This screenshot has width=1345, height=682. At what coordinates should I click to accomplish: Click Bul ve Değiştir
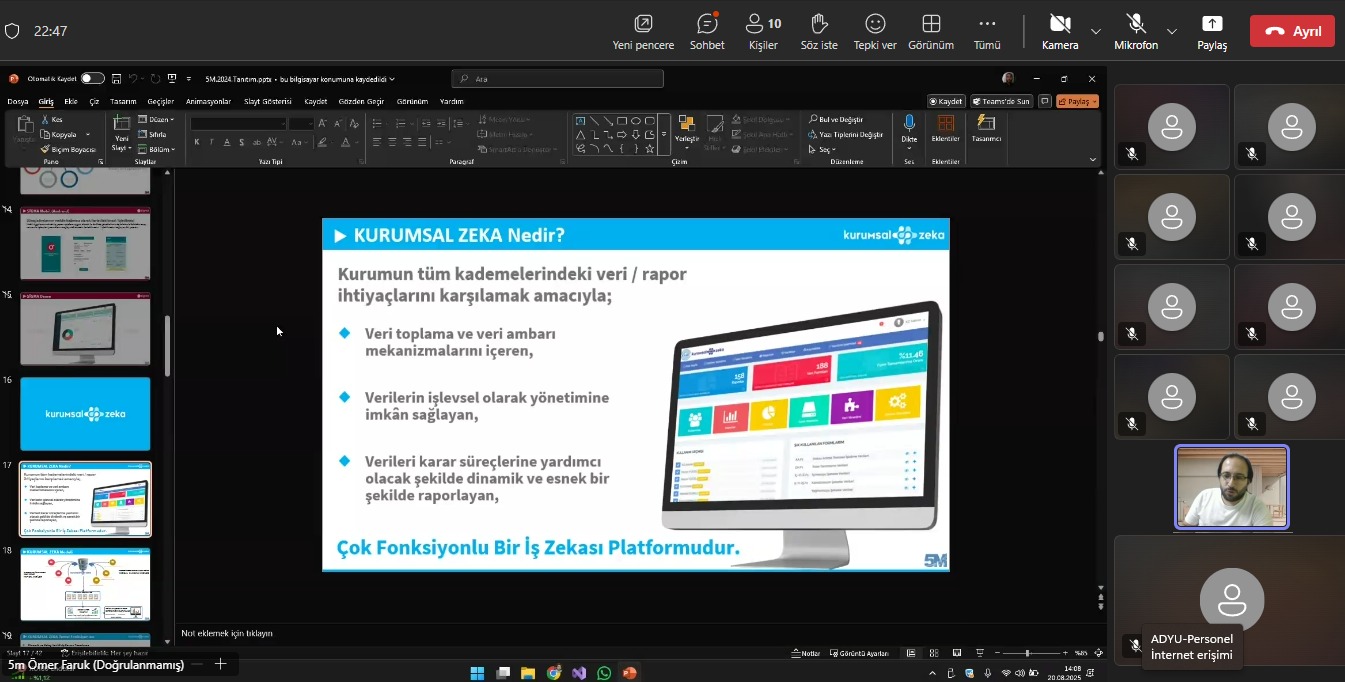point(835,119)
